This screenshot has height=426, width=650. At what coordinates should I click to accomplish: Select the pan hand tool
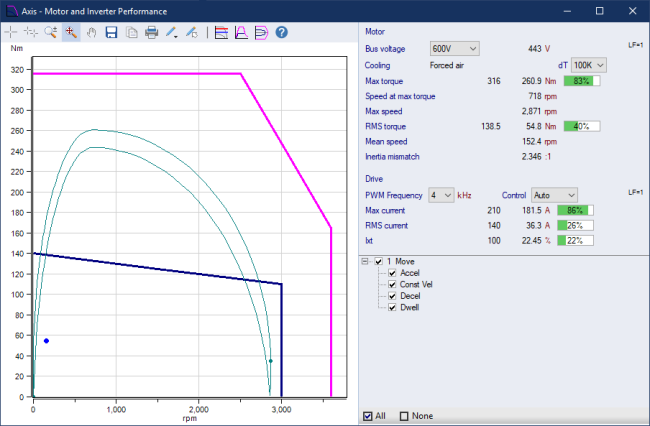(90, 32)
